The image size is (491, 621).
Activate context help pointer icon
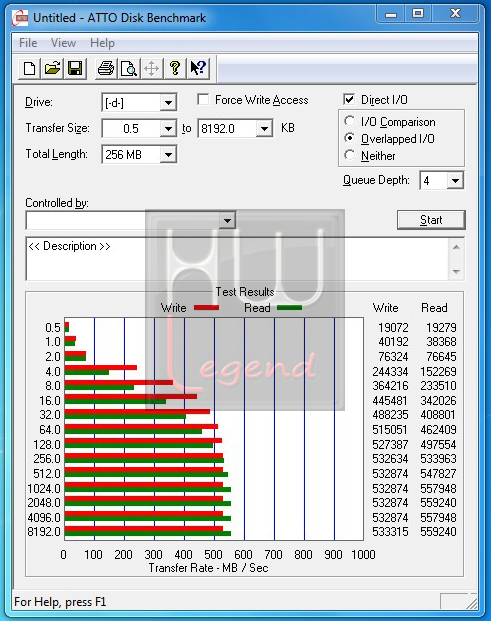pos(198,68)
